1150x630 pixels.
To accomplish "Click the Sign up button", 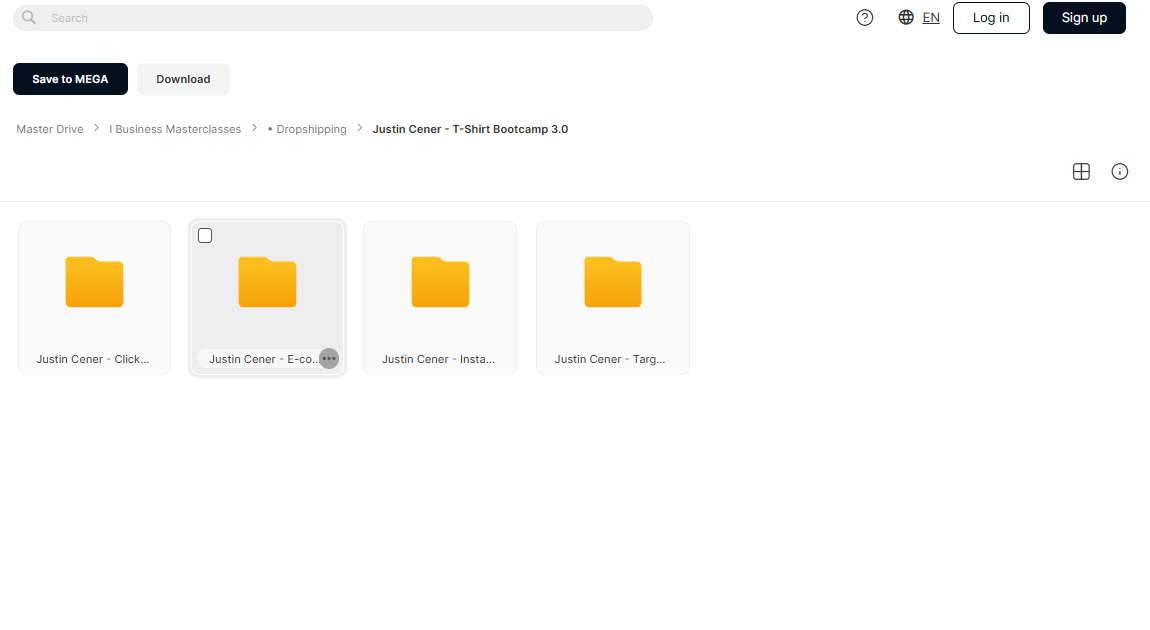I will 1084,18.
